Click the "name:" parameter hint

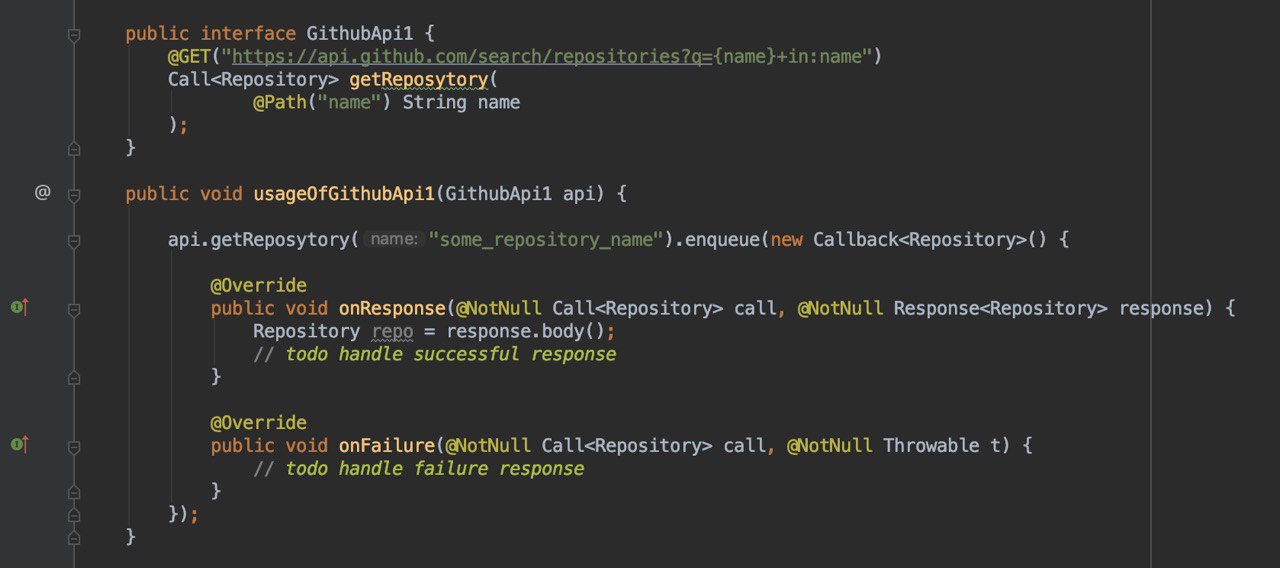(x=394, y=240)
